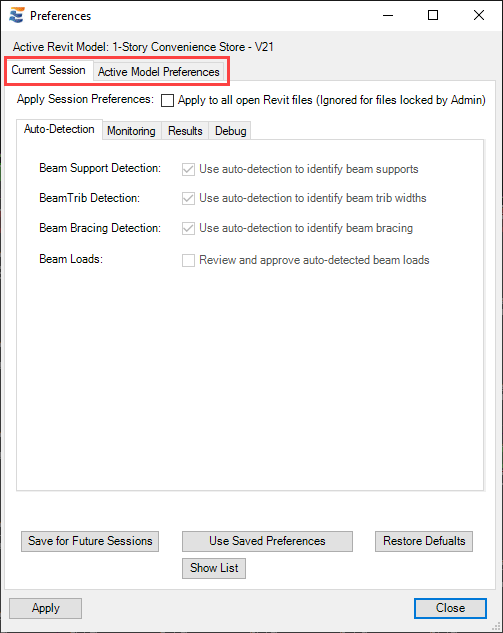Click Save for Future Sessions button
This screenshot has width=503, height=633.
click(90, 541)
